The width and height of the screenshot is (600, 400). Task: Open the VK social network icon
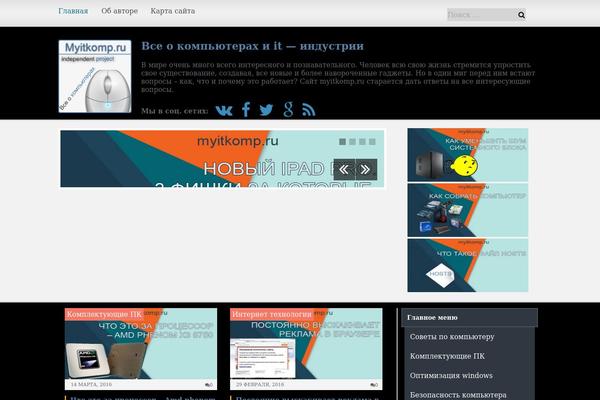224,110
